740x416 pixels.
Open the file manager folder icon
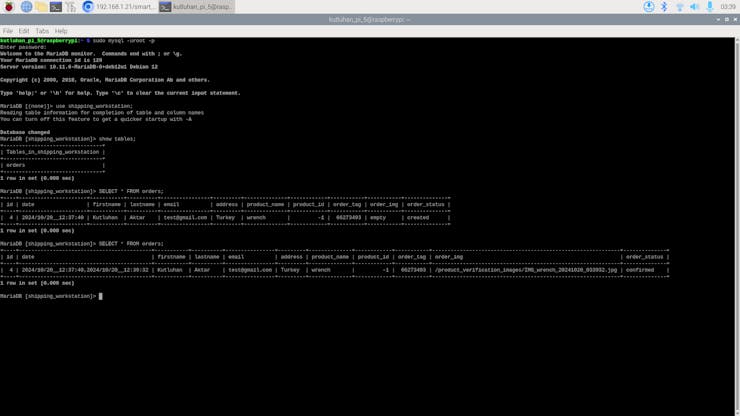(x=41, y=7)
